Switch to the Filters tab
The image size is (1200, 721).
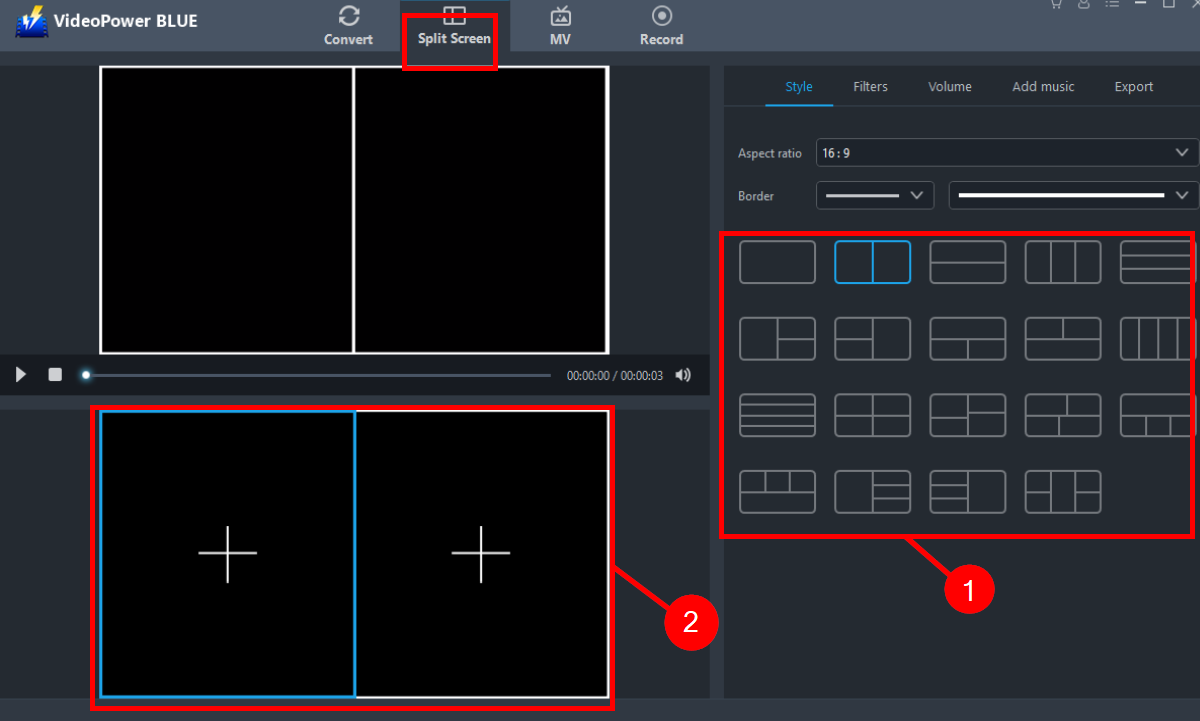point(870,86)
